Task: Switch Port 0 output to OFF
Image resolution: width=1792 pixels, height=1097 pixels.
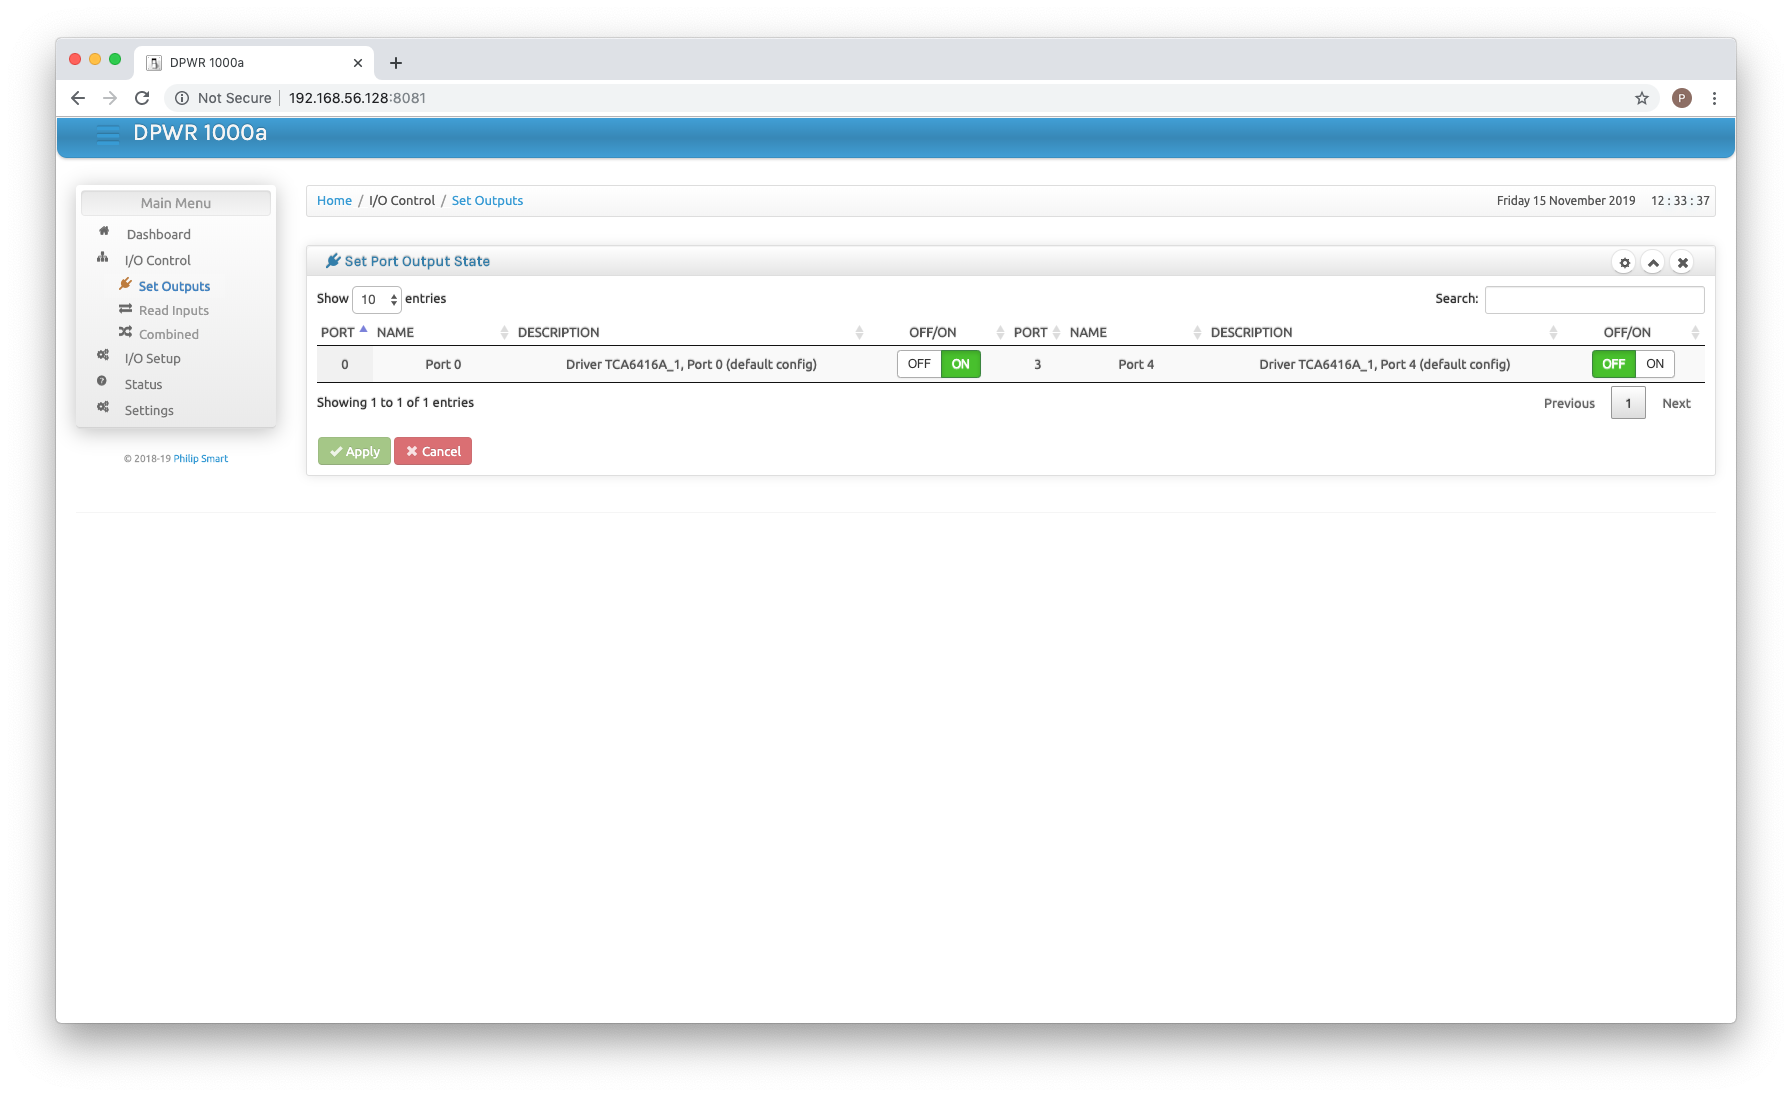Action: pyautogui.click(x=919, y=364)
